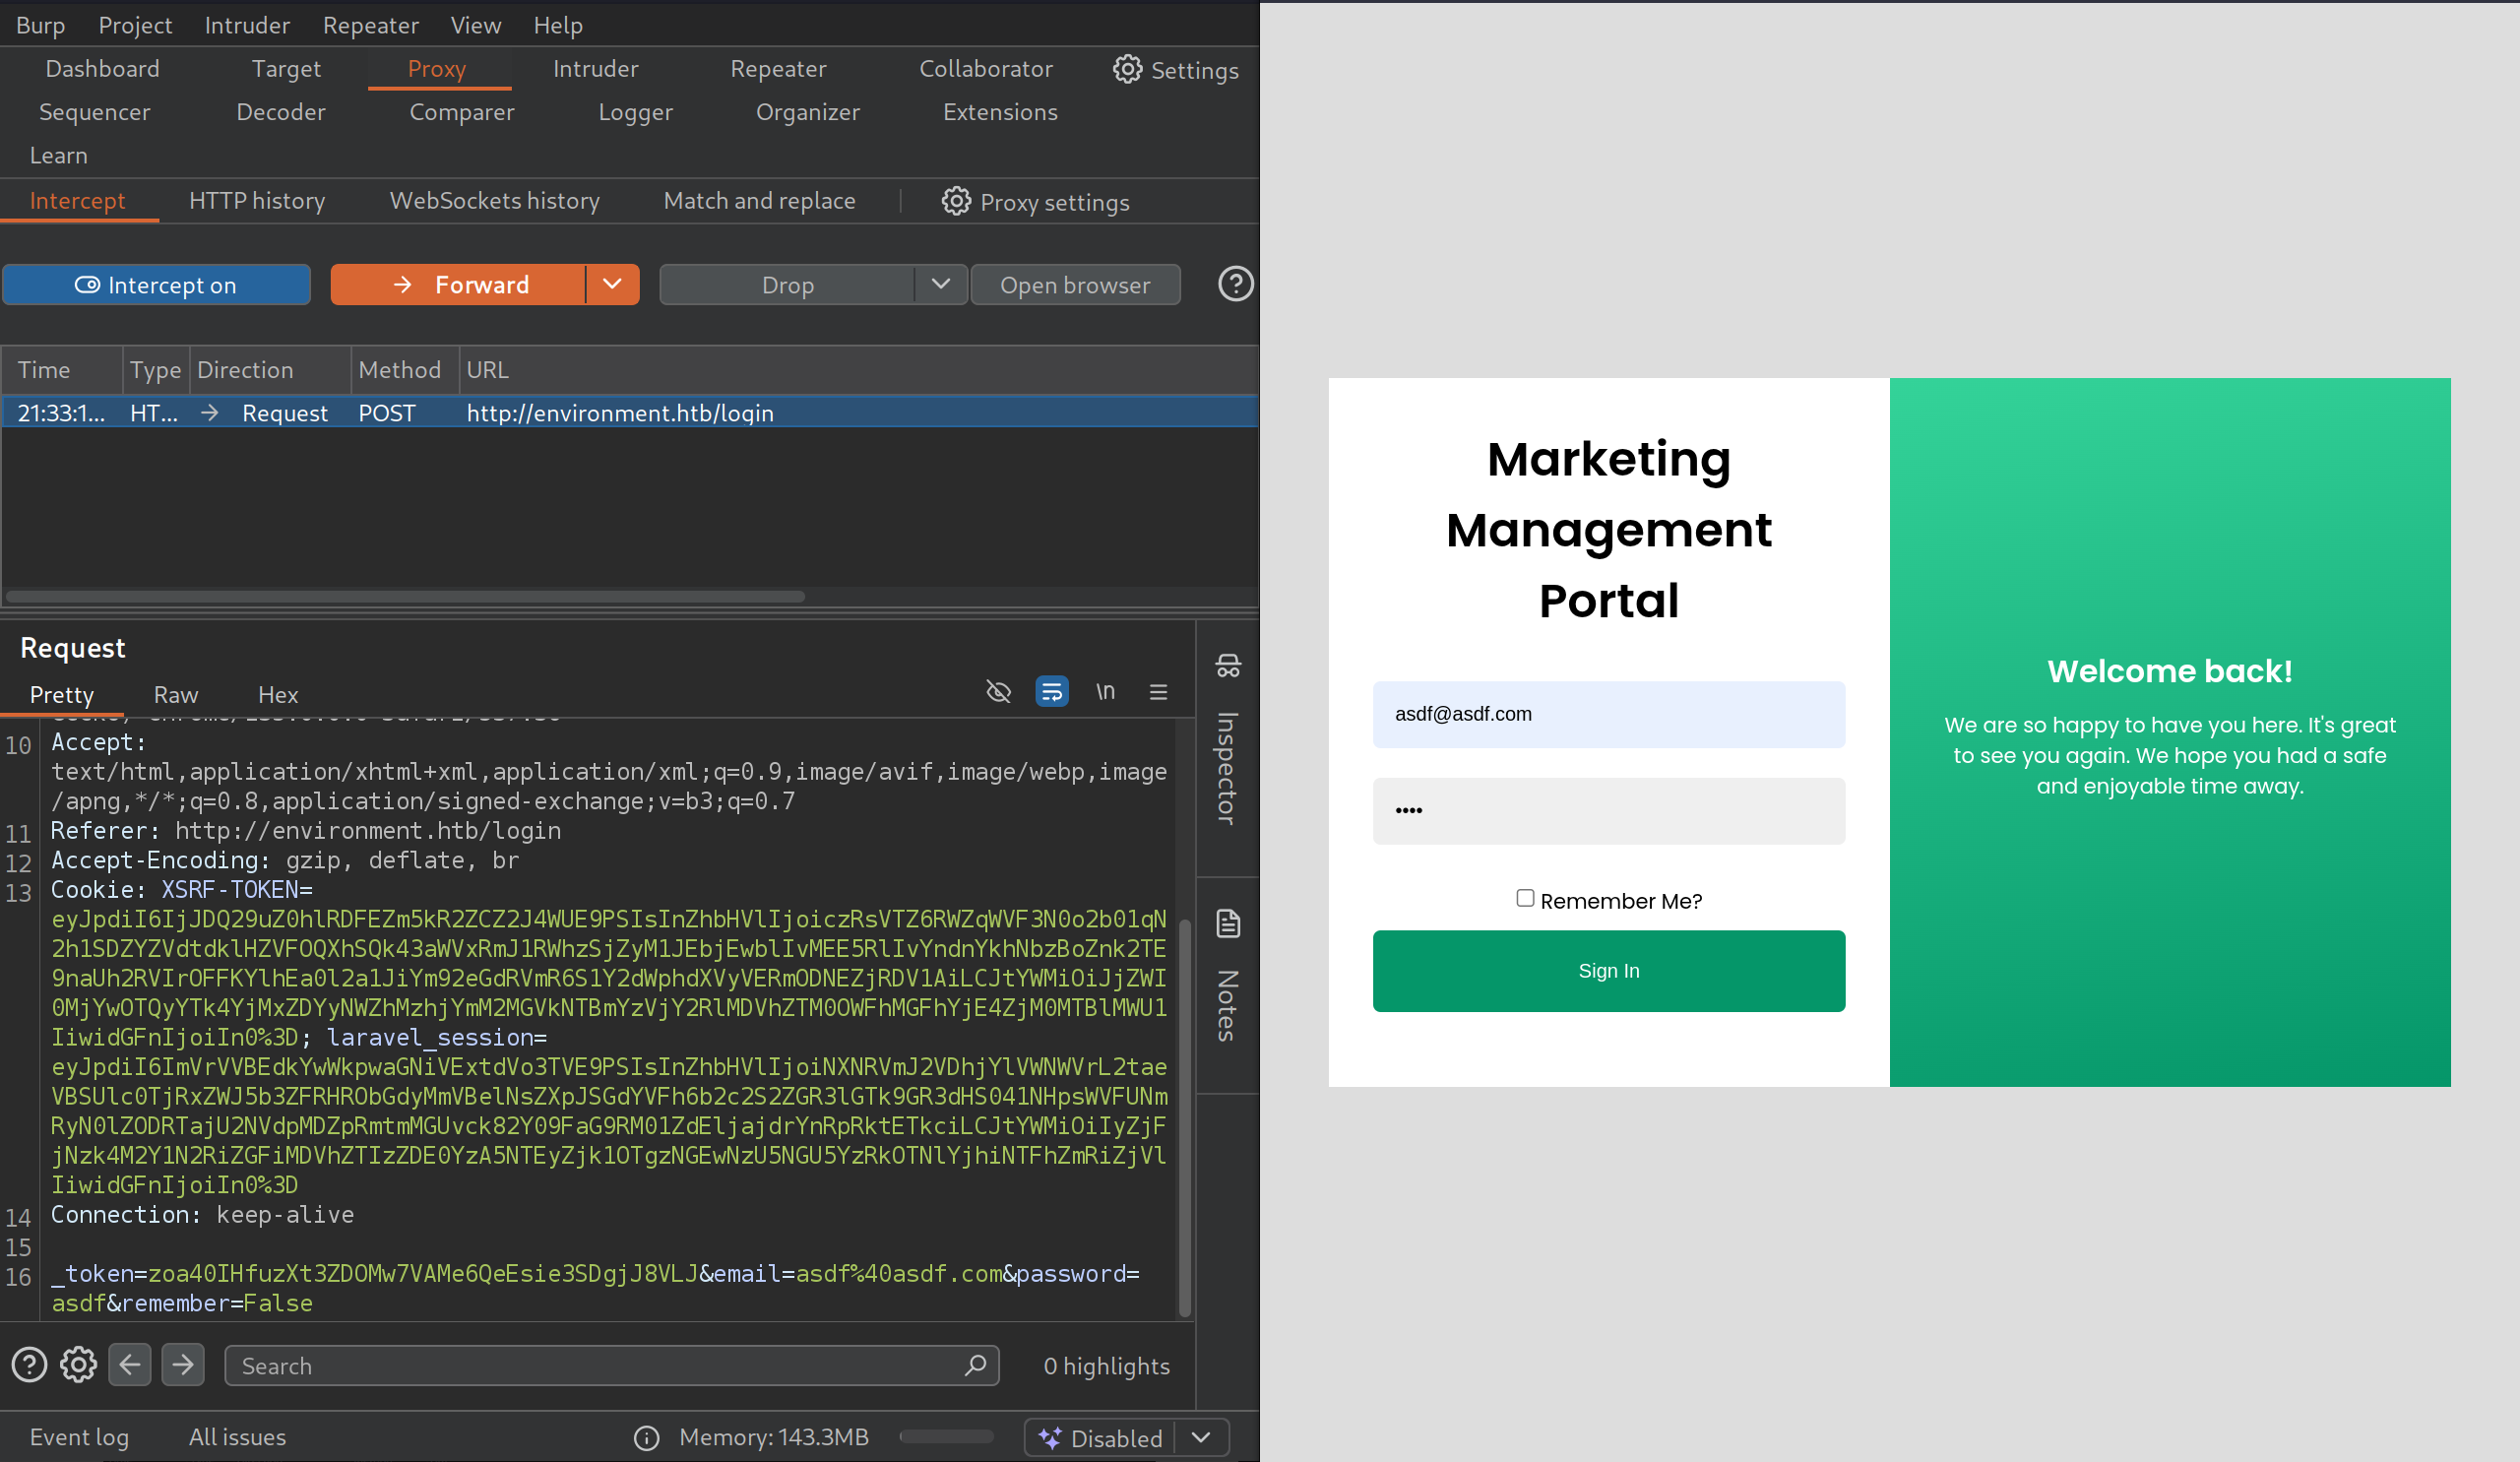This screenshot has width=2520, height=1462.
Task: Toggle the Intercept on button
Action: pos(156,285)
